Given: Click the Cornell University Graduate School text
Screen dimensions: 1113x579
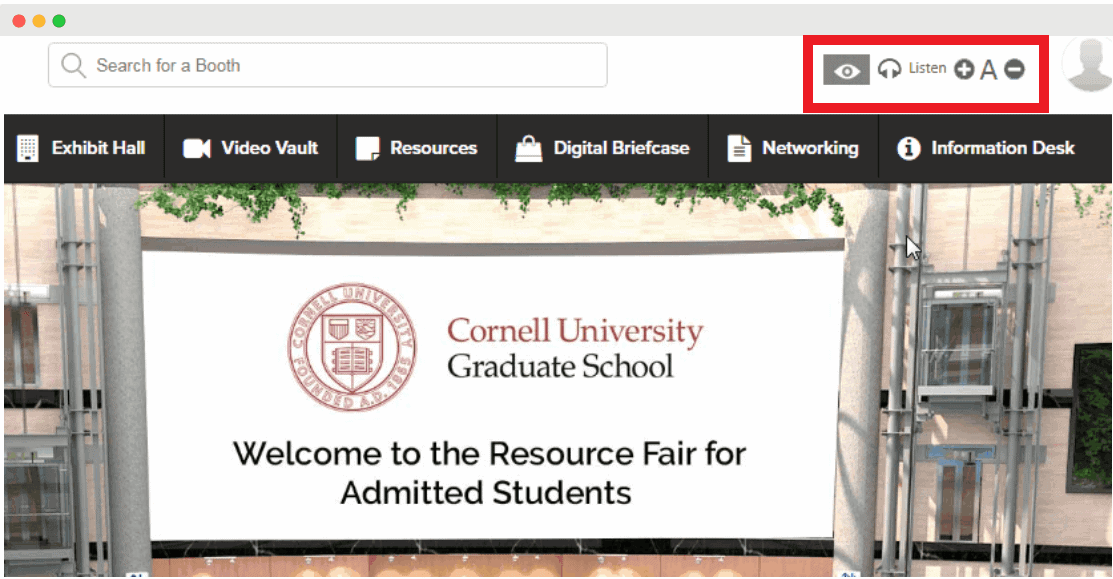Looking at the screenshot, I should pos(574,348).
